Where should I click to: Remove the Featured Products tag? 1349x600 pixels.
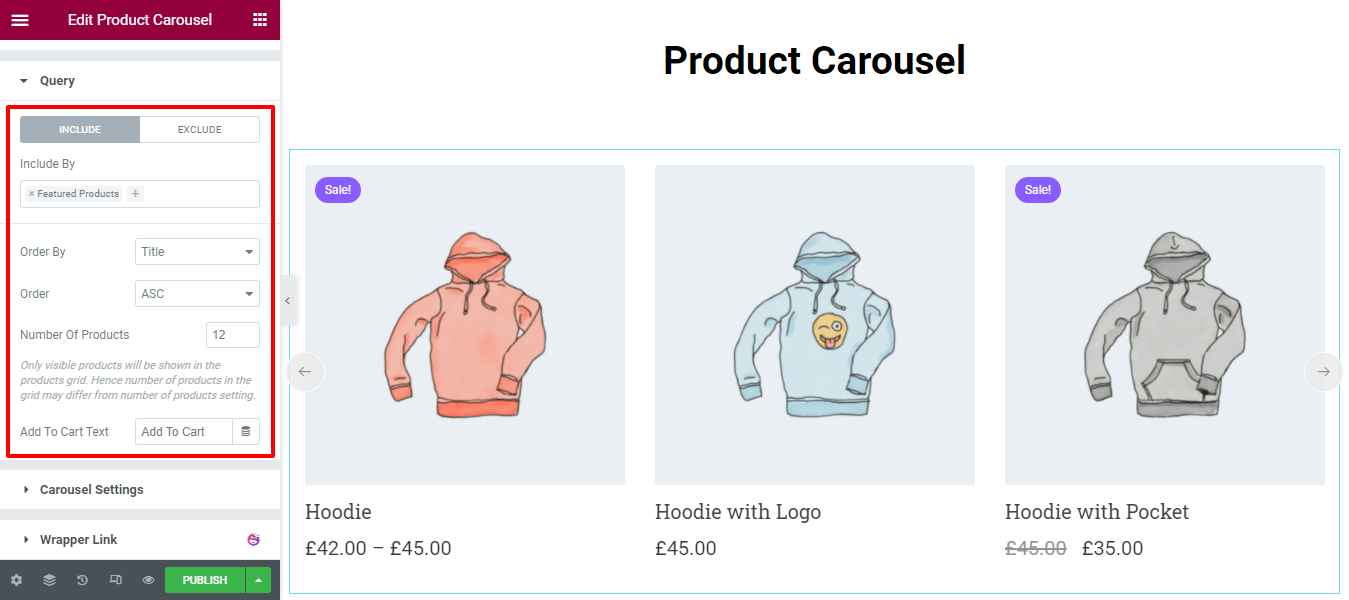point(31,194)
